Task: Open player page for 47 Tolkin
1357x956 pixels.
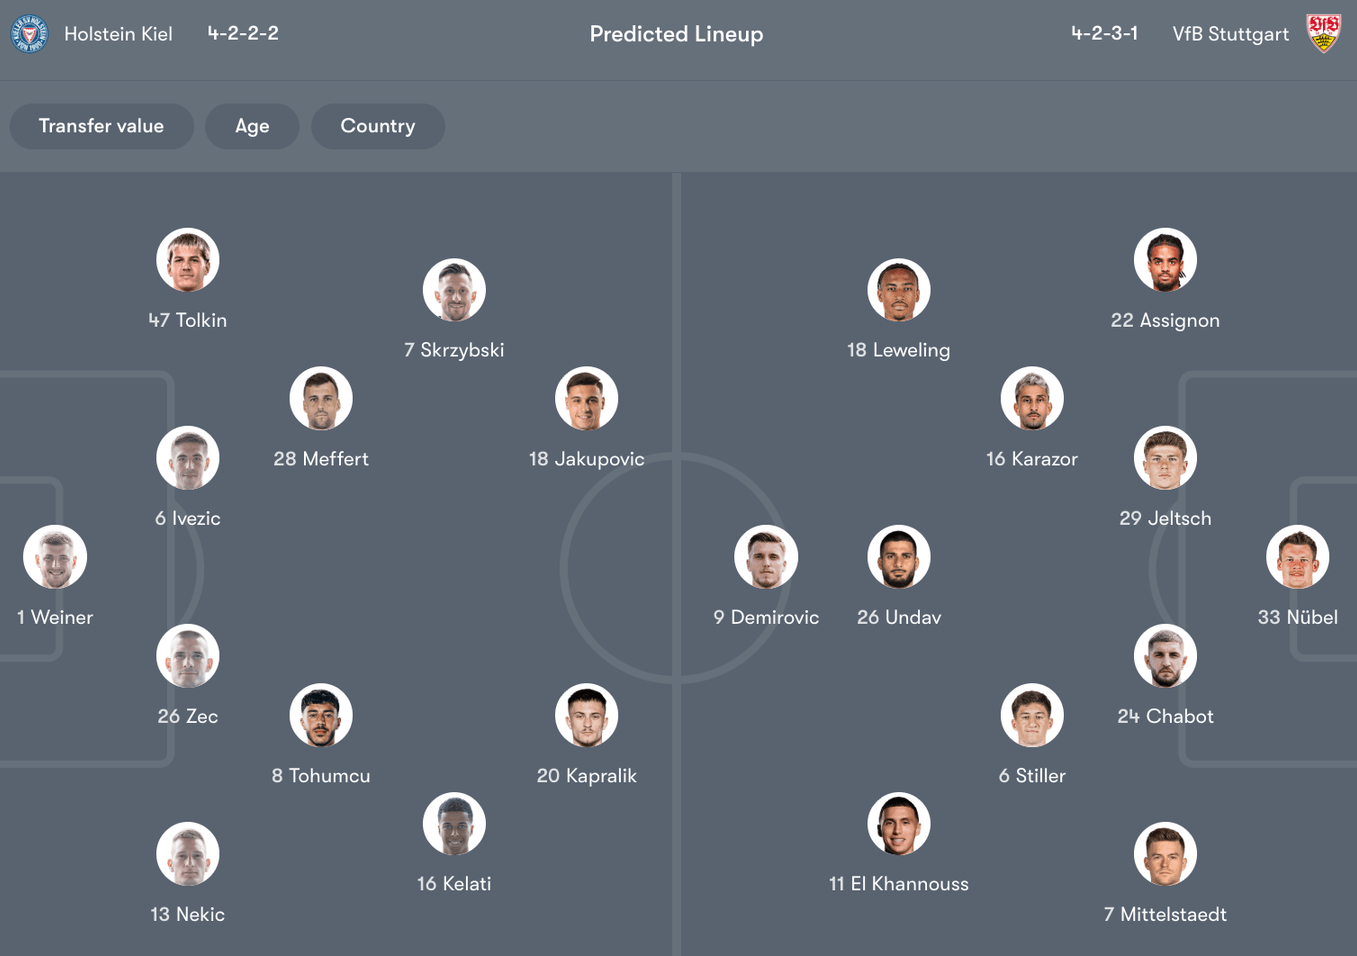Action: pos(187,259)
